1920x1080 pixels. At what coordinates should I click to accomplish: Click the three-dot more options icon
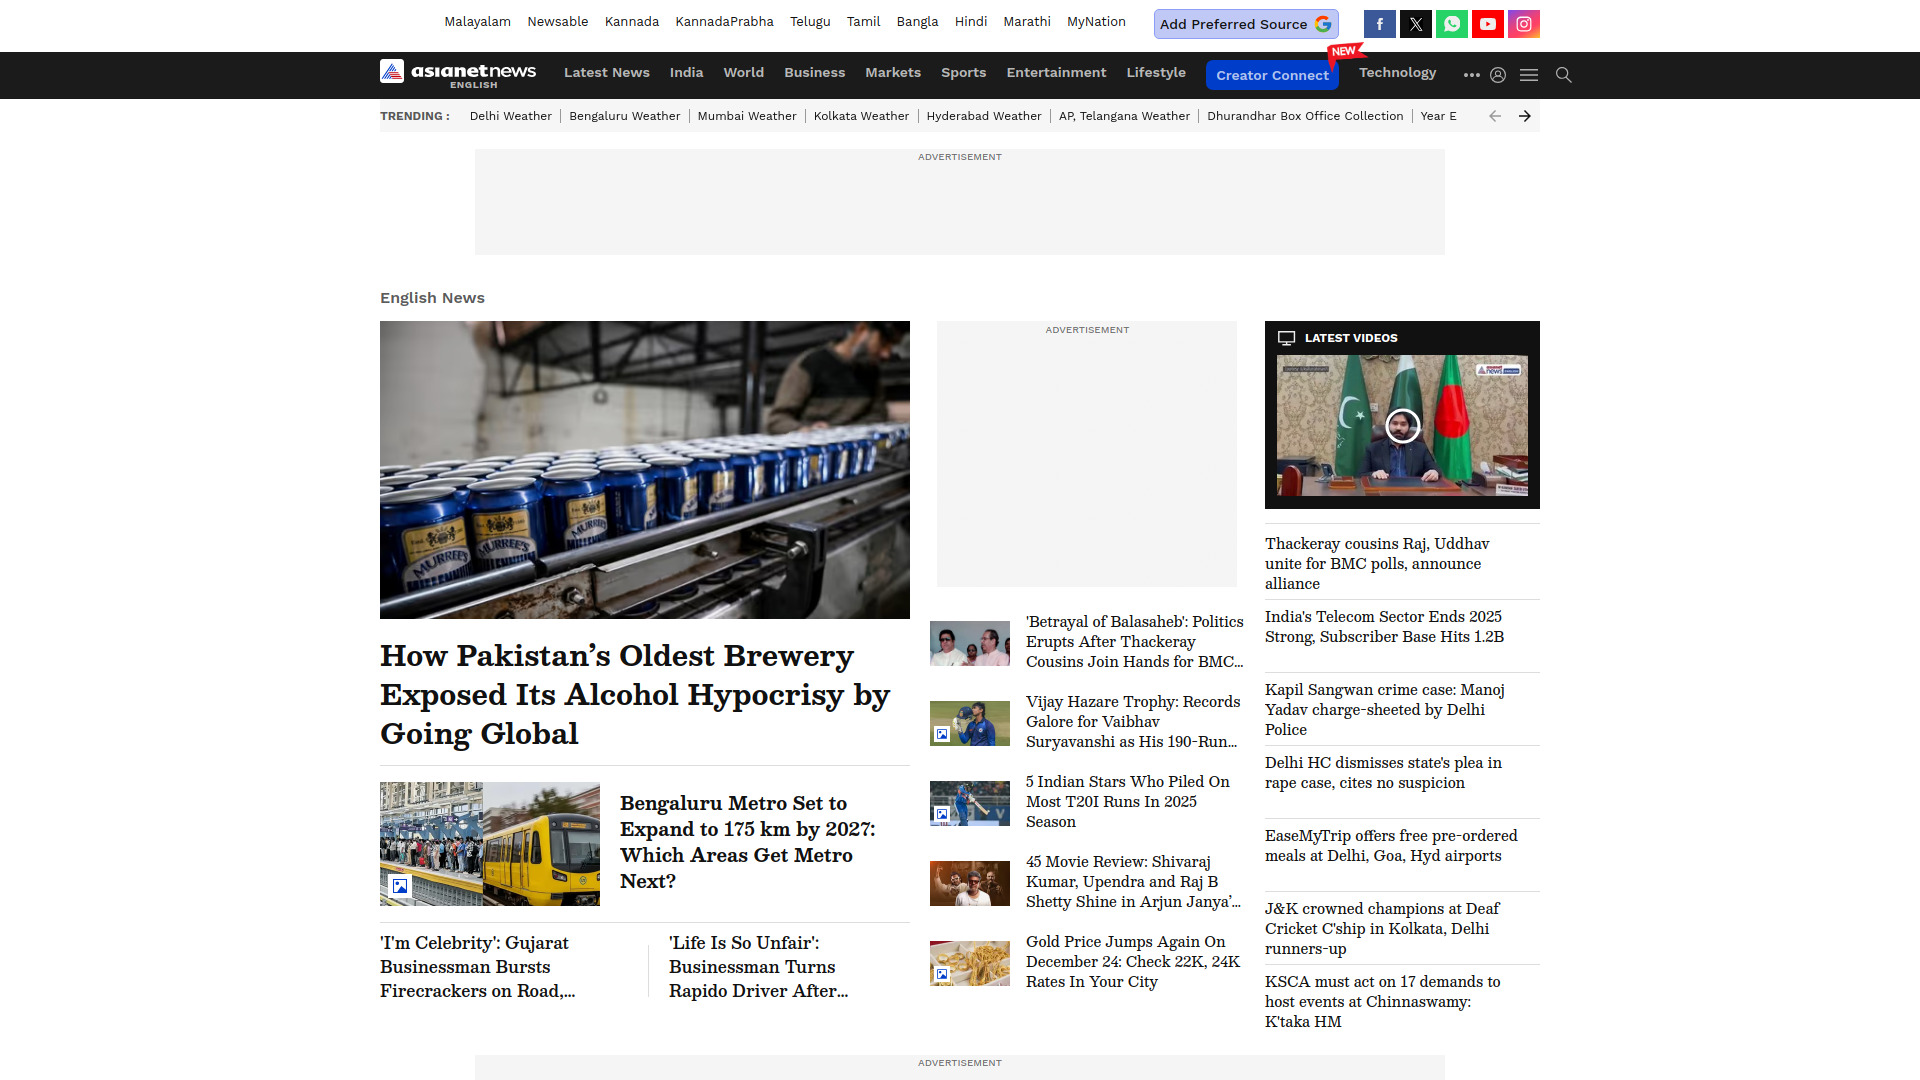pos(1471,74)
